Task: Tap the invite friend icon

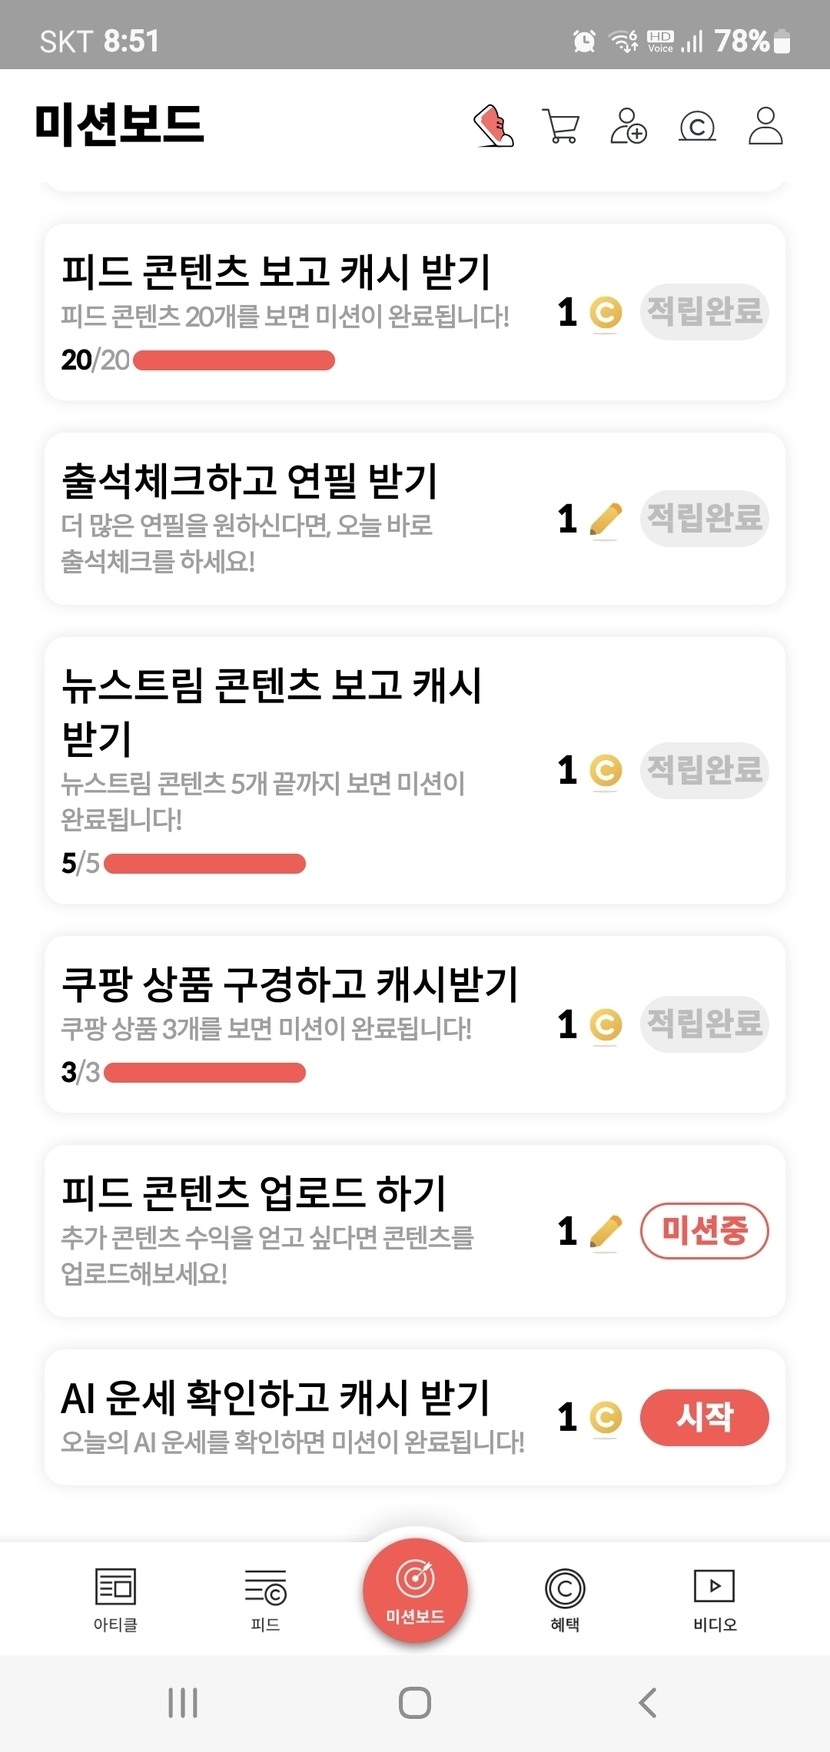Action: tap(629, 127)
